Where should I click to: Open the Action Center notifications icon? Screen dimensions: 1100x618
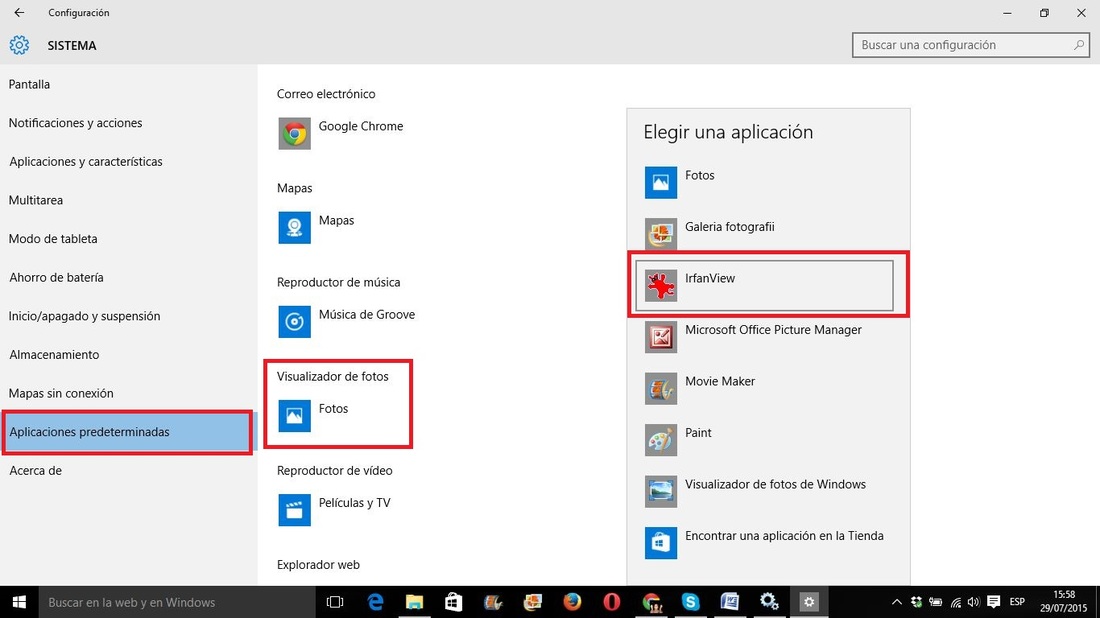pyautogui.click(x=993, y=602)
